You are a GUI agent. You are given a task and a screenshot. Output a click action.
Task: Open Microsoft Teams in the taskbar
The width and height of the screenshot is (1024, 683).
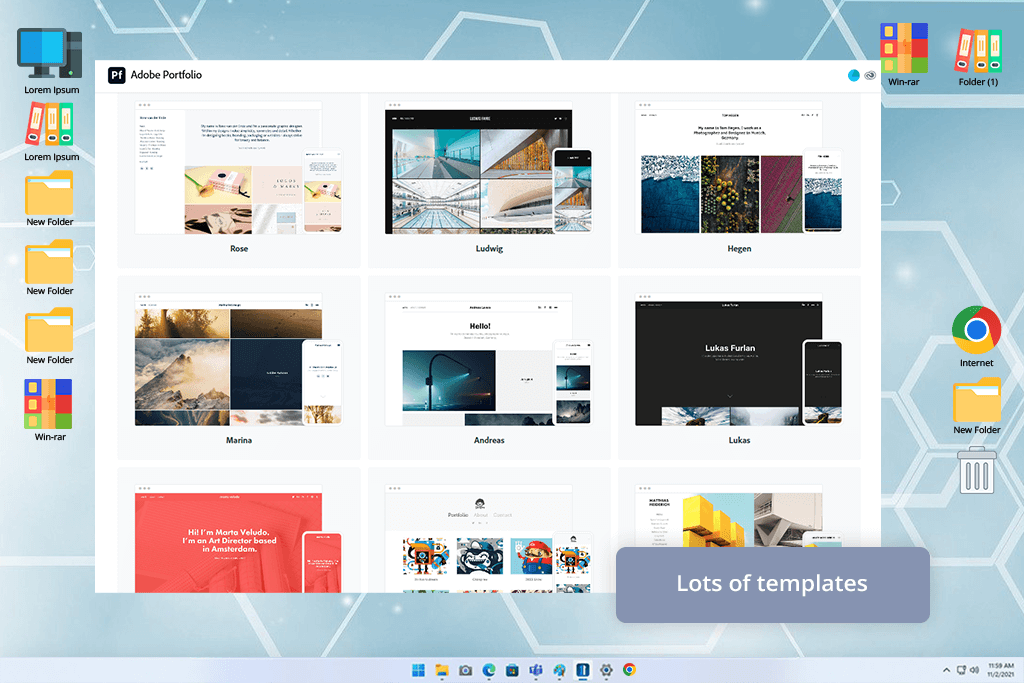(x=536, y=670)
